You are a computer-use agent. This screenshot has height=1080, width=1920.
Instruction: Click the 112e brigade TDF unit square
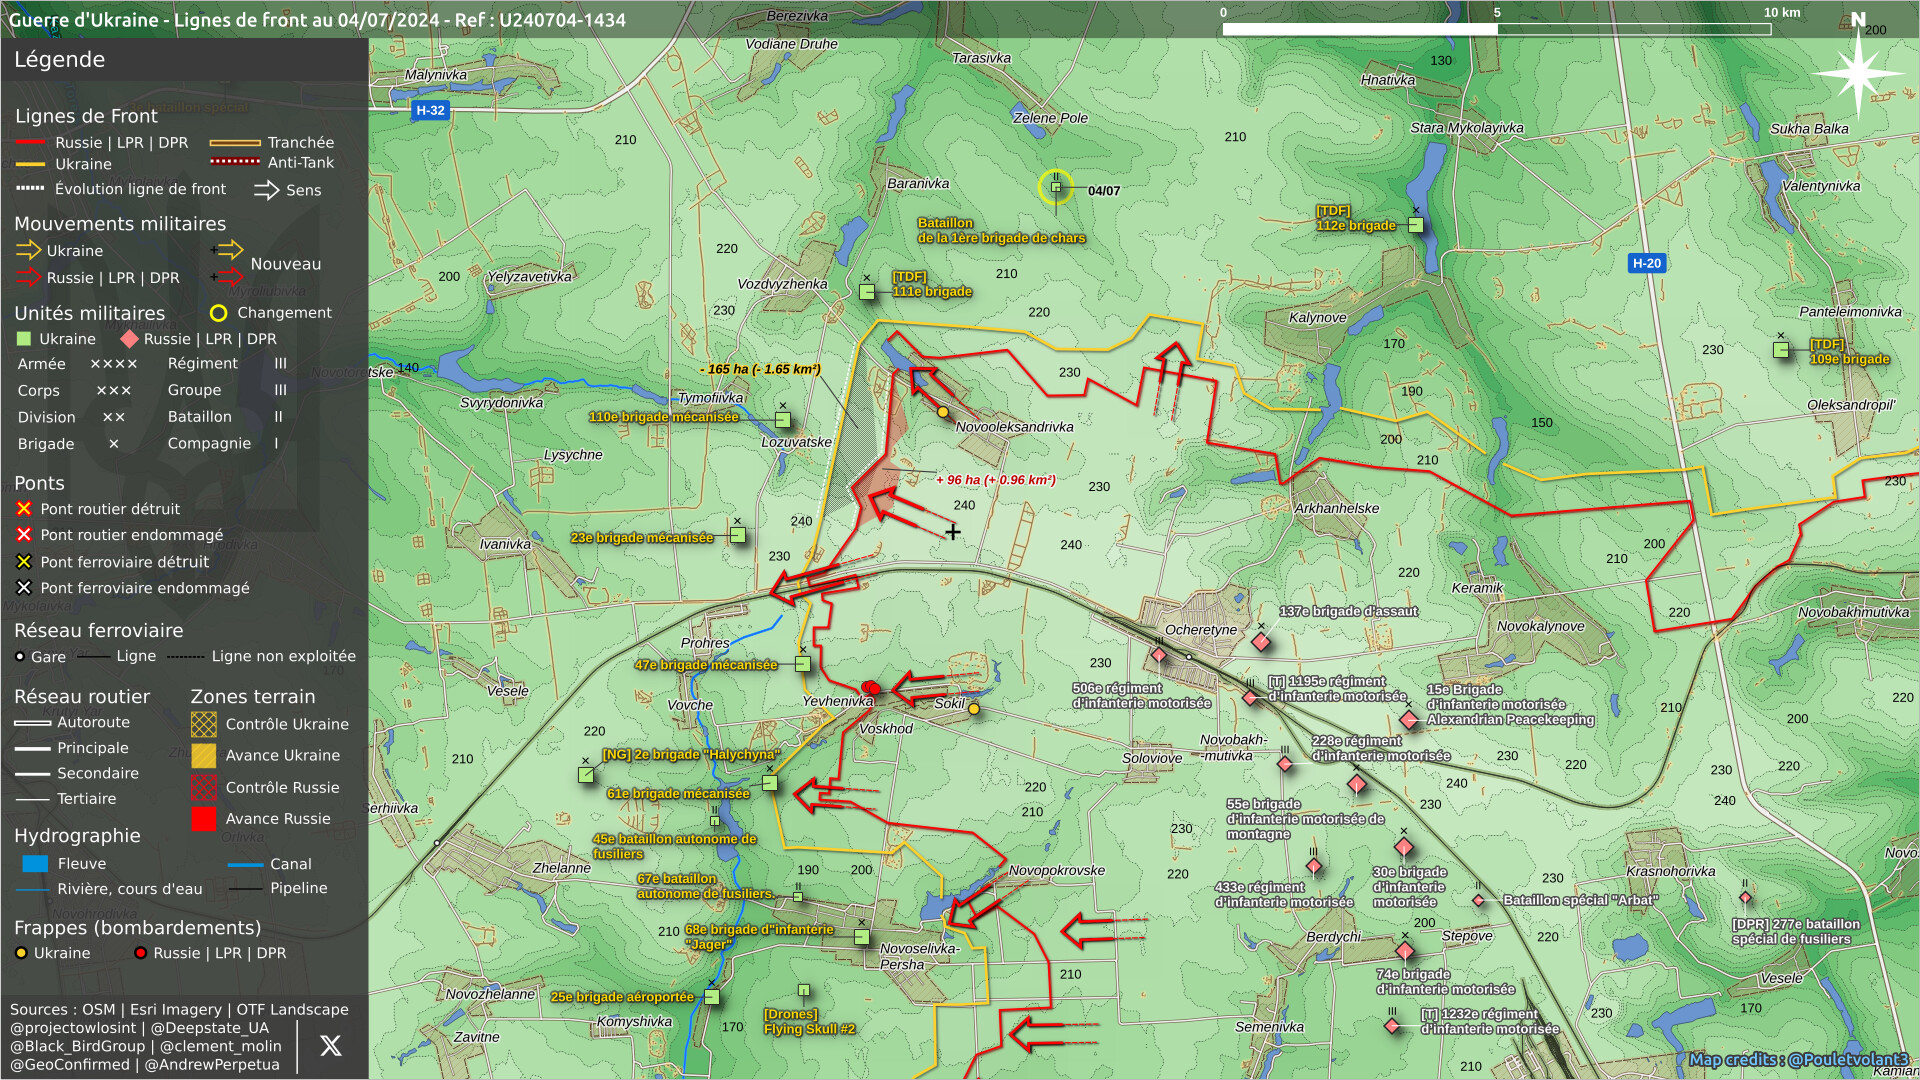click(1415, 226)
